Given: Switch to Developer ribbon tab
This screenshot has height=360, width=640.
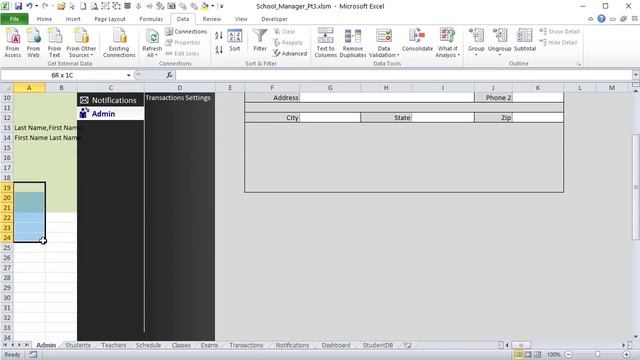Looking at the screenshot, I should point(274,19).
